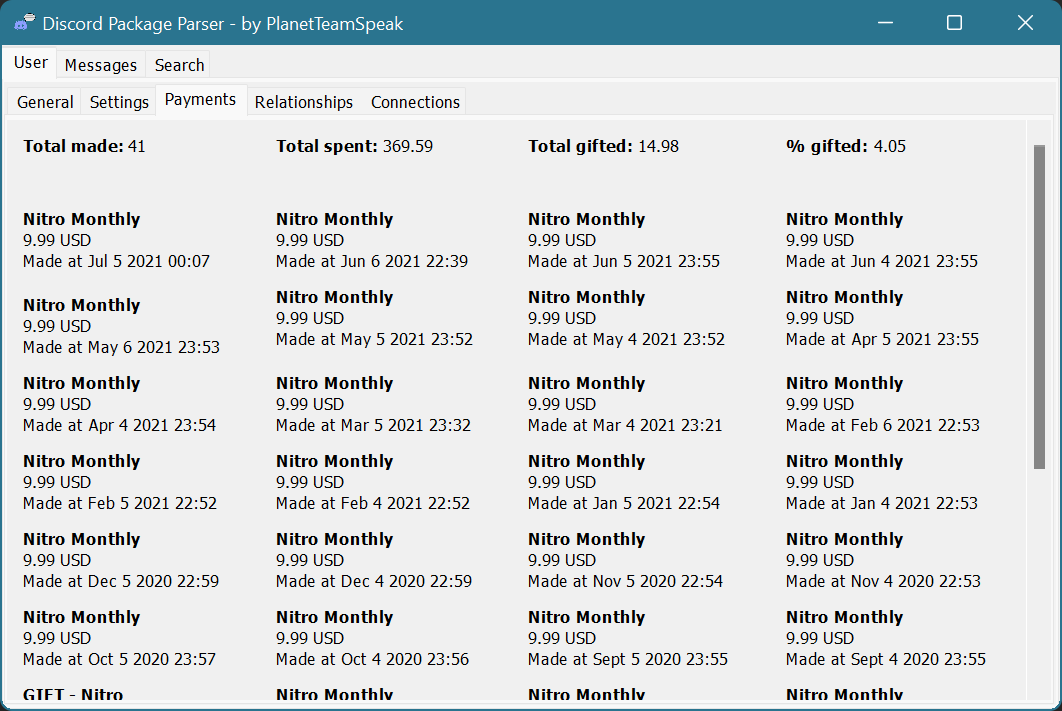Viewport: 1062px width, 711px height.
Task: Click Nitro Monthly heading above Dec 4 2020
Action: [335, 539]
